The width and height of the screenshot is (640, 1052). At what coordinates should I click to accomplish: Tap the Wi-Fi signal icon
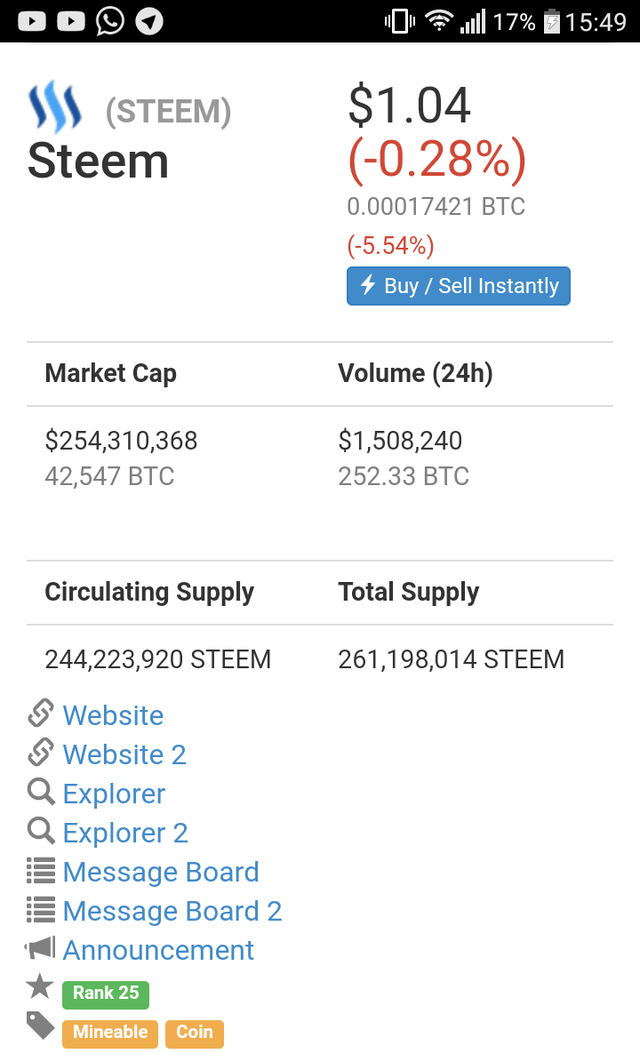(x=437, y=21)
